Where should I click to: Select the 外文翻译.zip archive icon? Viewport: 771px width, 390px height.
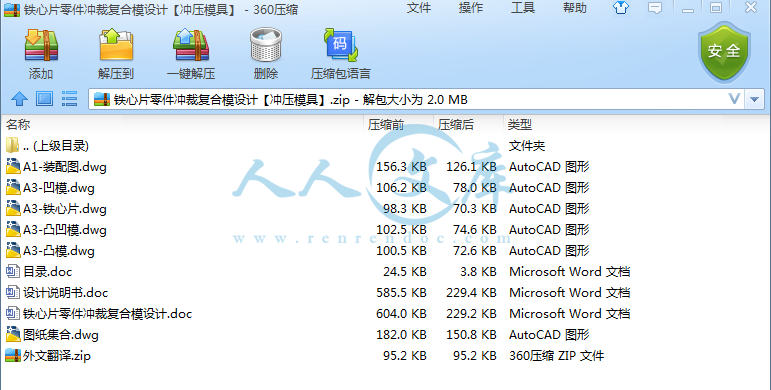tap(13, 356)
